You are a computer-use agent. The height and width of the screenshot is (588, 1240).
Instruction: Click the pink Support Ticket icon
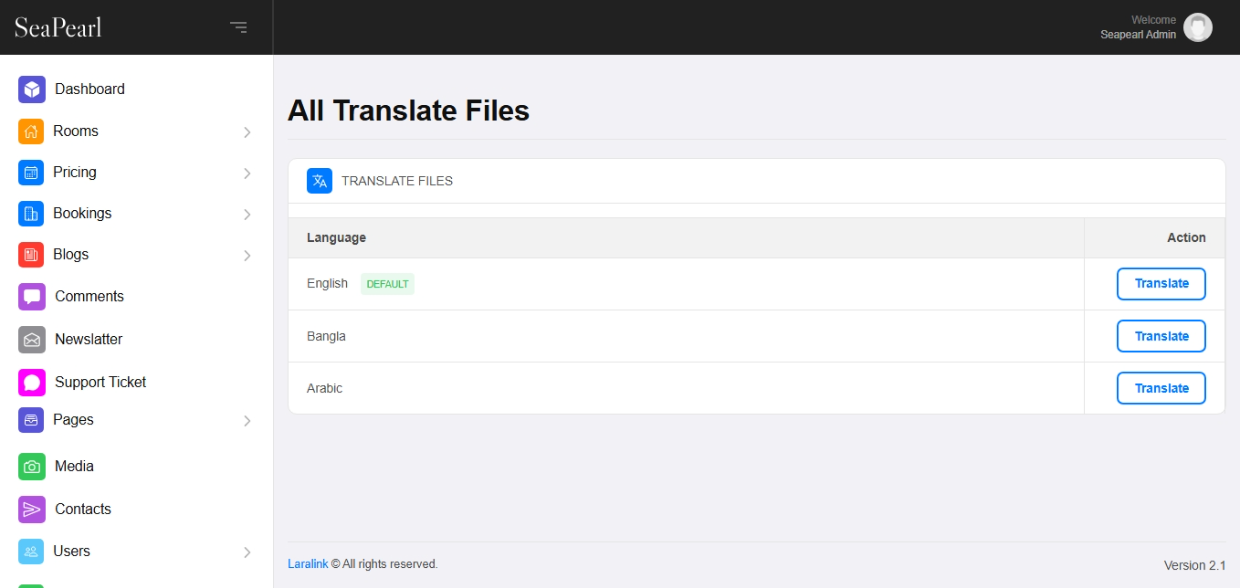[x=32, y=383]
